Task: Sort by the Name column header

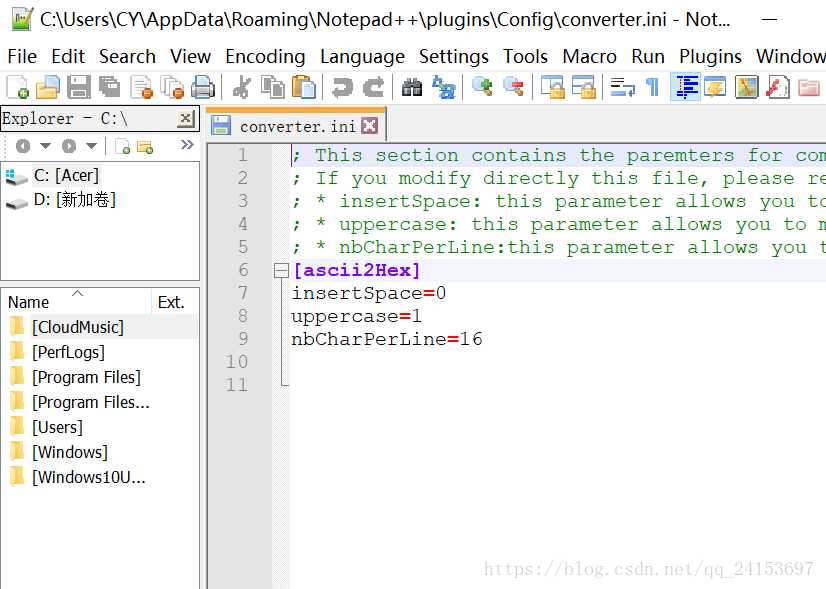Action: click(76, 302)
